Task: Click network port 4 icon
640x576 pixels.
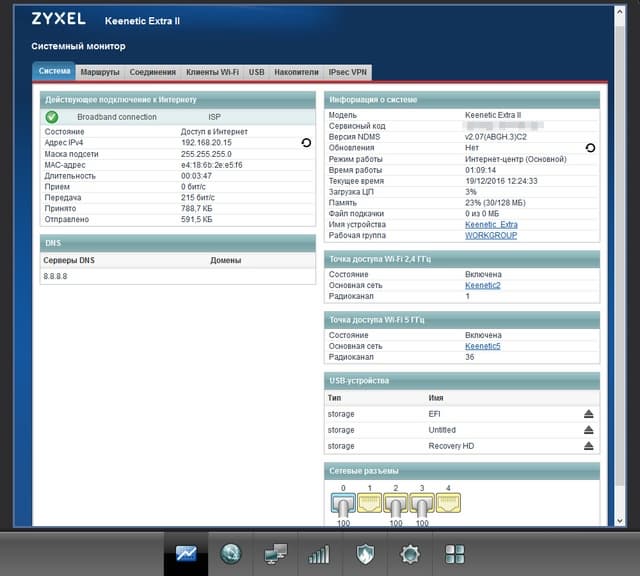Action: click(x=448, y=503)
